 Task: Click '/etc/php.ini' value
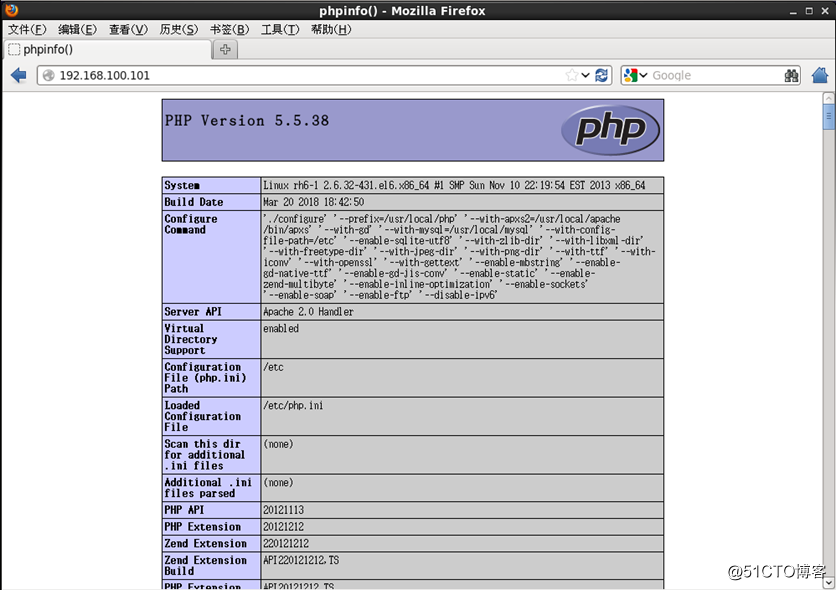[293, 406]
